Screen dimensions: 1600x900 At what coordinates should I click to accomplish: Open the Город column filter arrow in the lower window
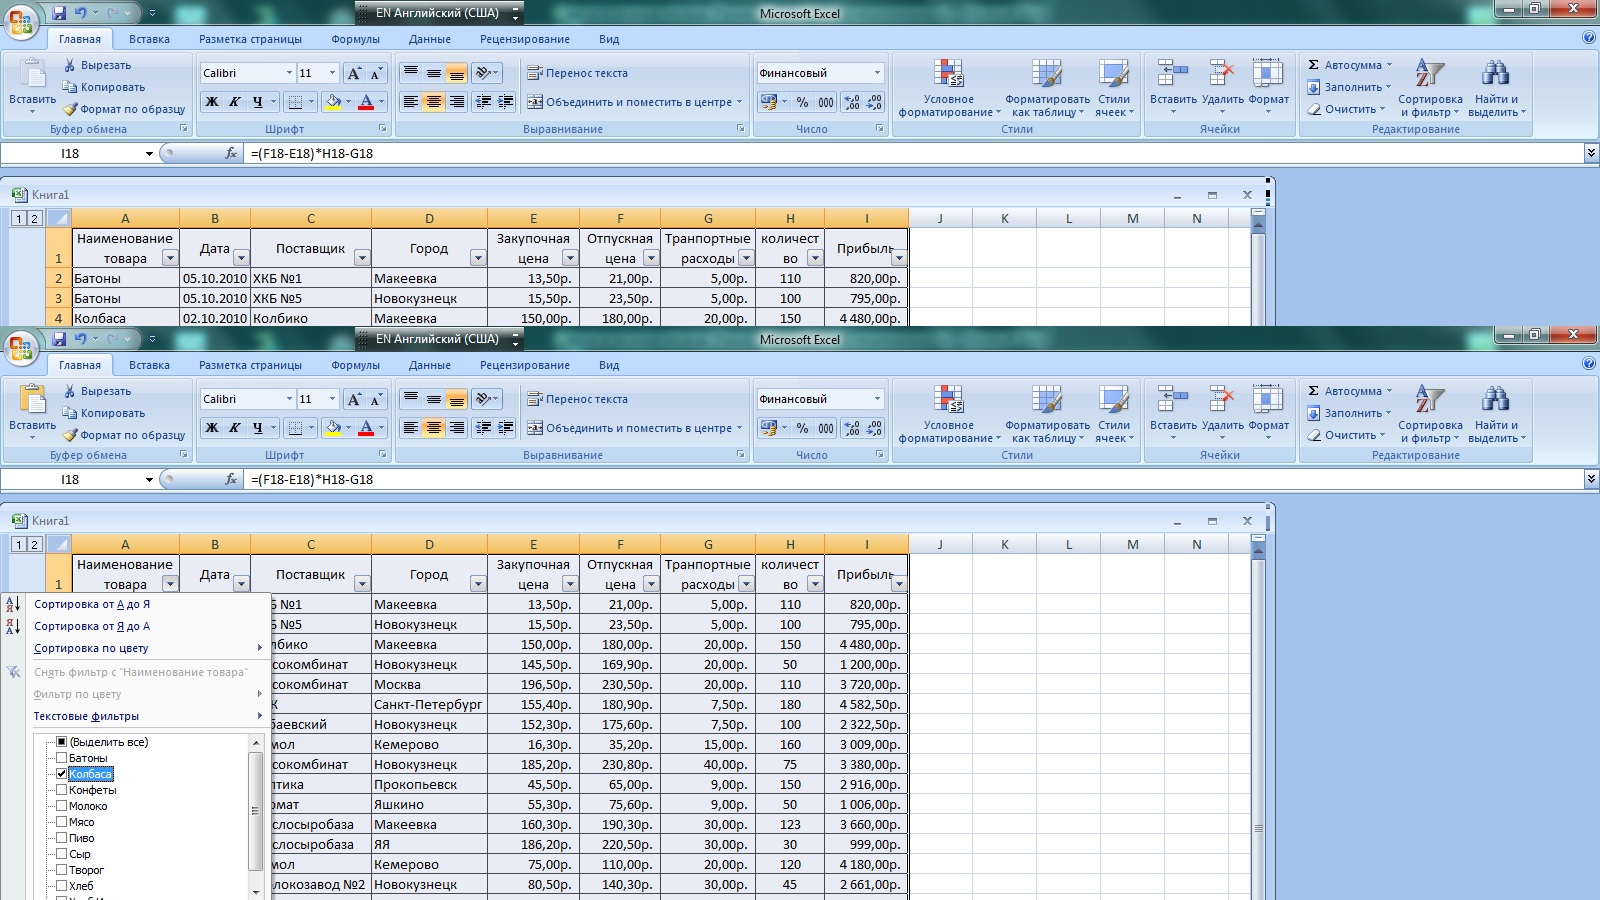(478, 584)
